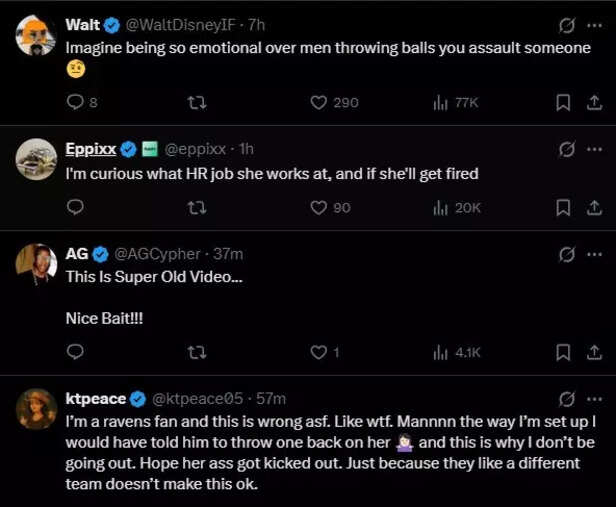Image resolution: width=616 pixels, height=507 pixels.
Task: Share Eppixx's tweet
Action: click(593, 207)
